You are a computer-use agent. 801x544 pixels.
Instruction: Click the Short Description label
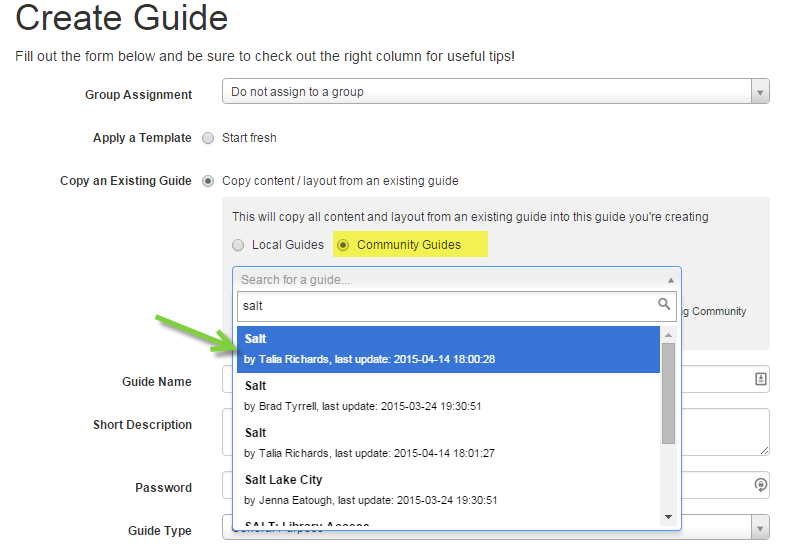(x=143, y=425)
